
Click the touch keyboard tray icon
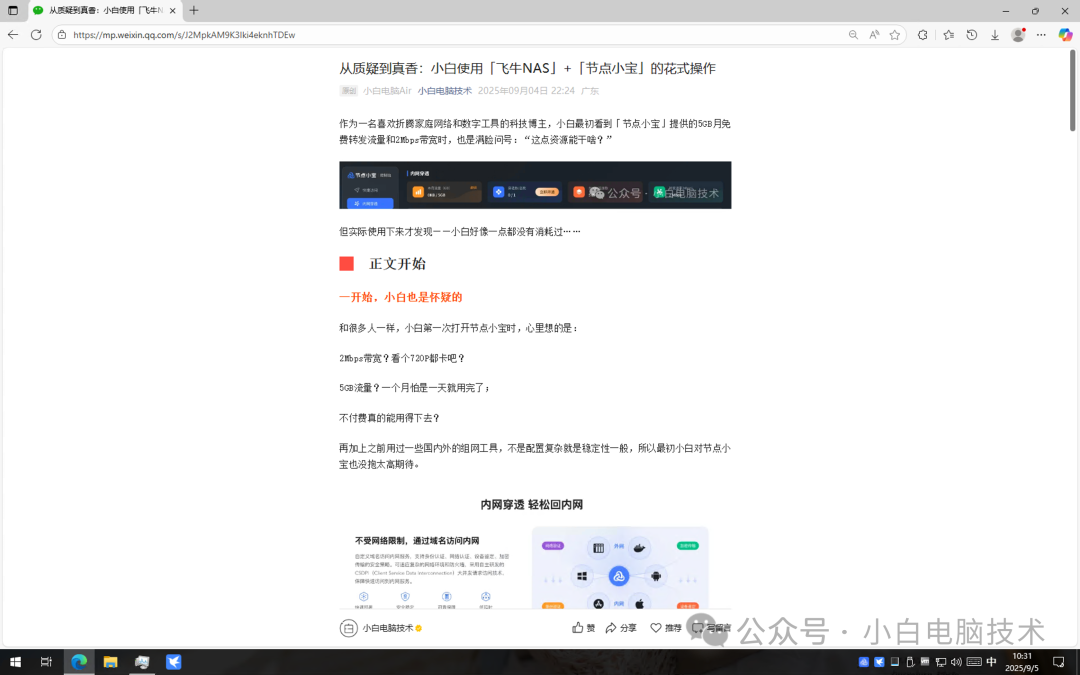(x=974, y=662)
